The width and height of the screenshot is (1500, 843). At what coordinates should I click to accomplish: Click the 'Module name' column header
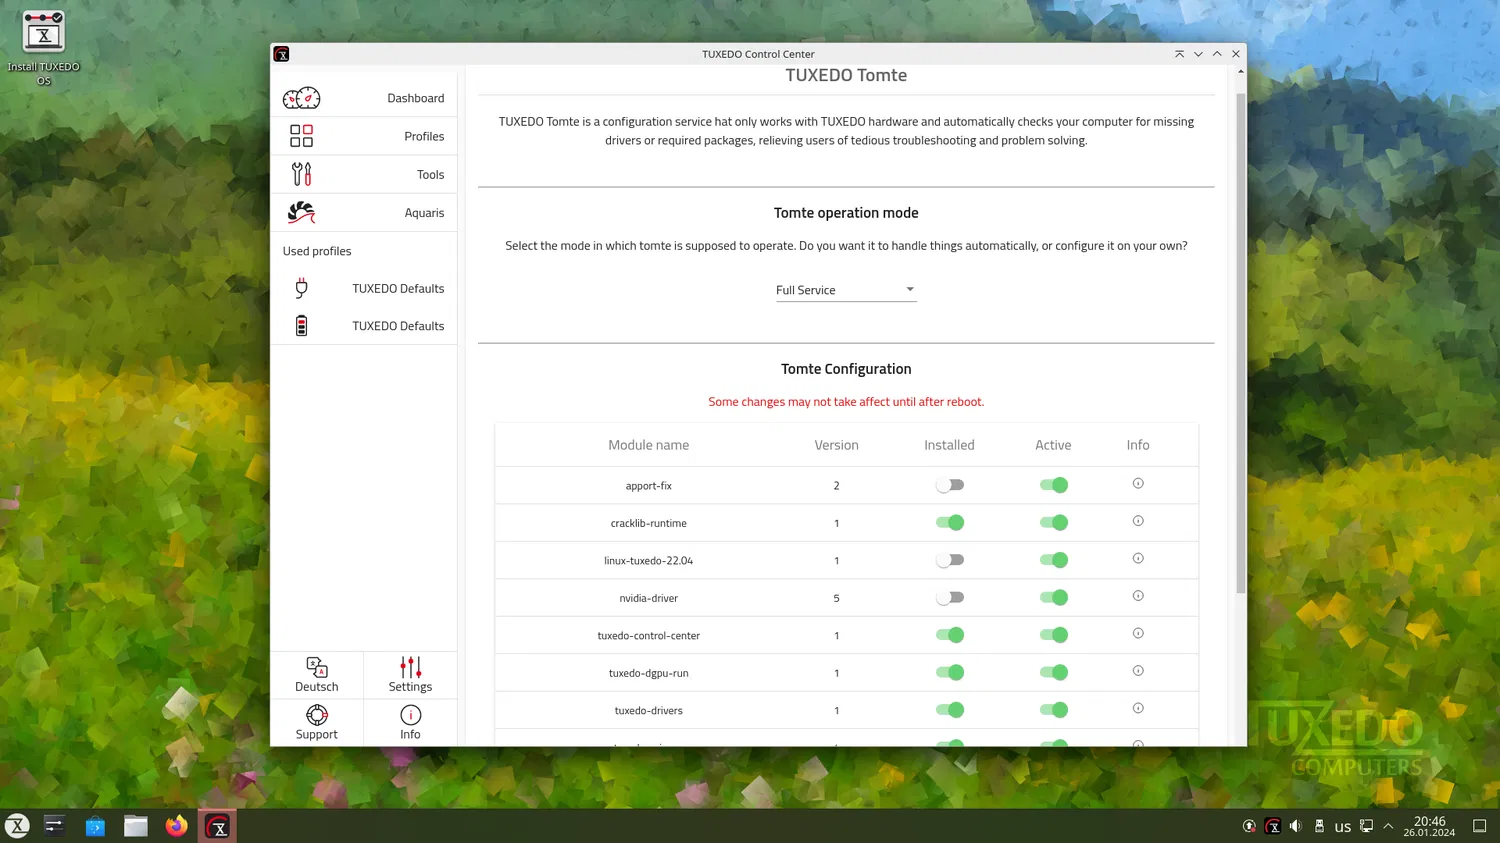649,445
